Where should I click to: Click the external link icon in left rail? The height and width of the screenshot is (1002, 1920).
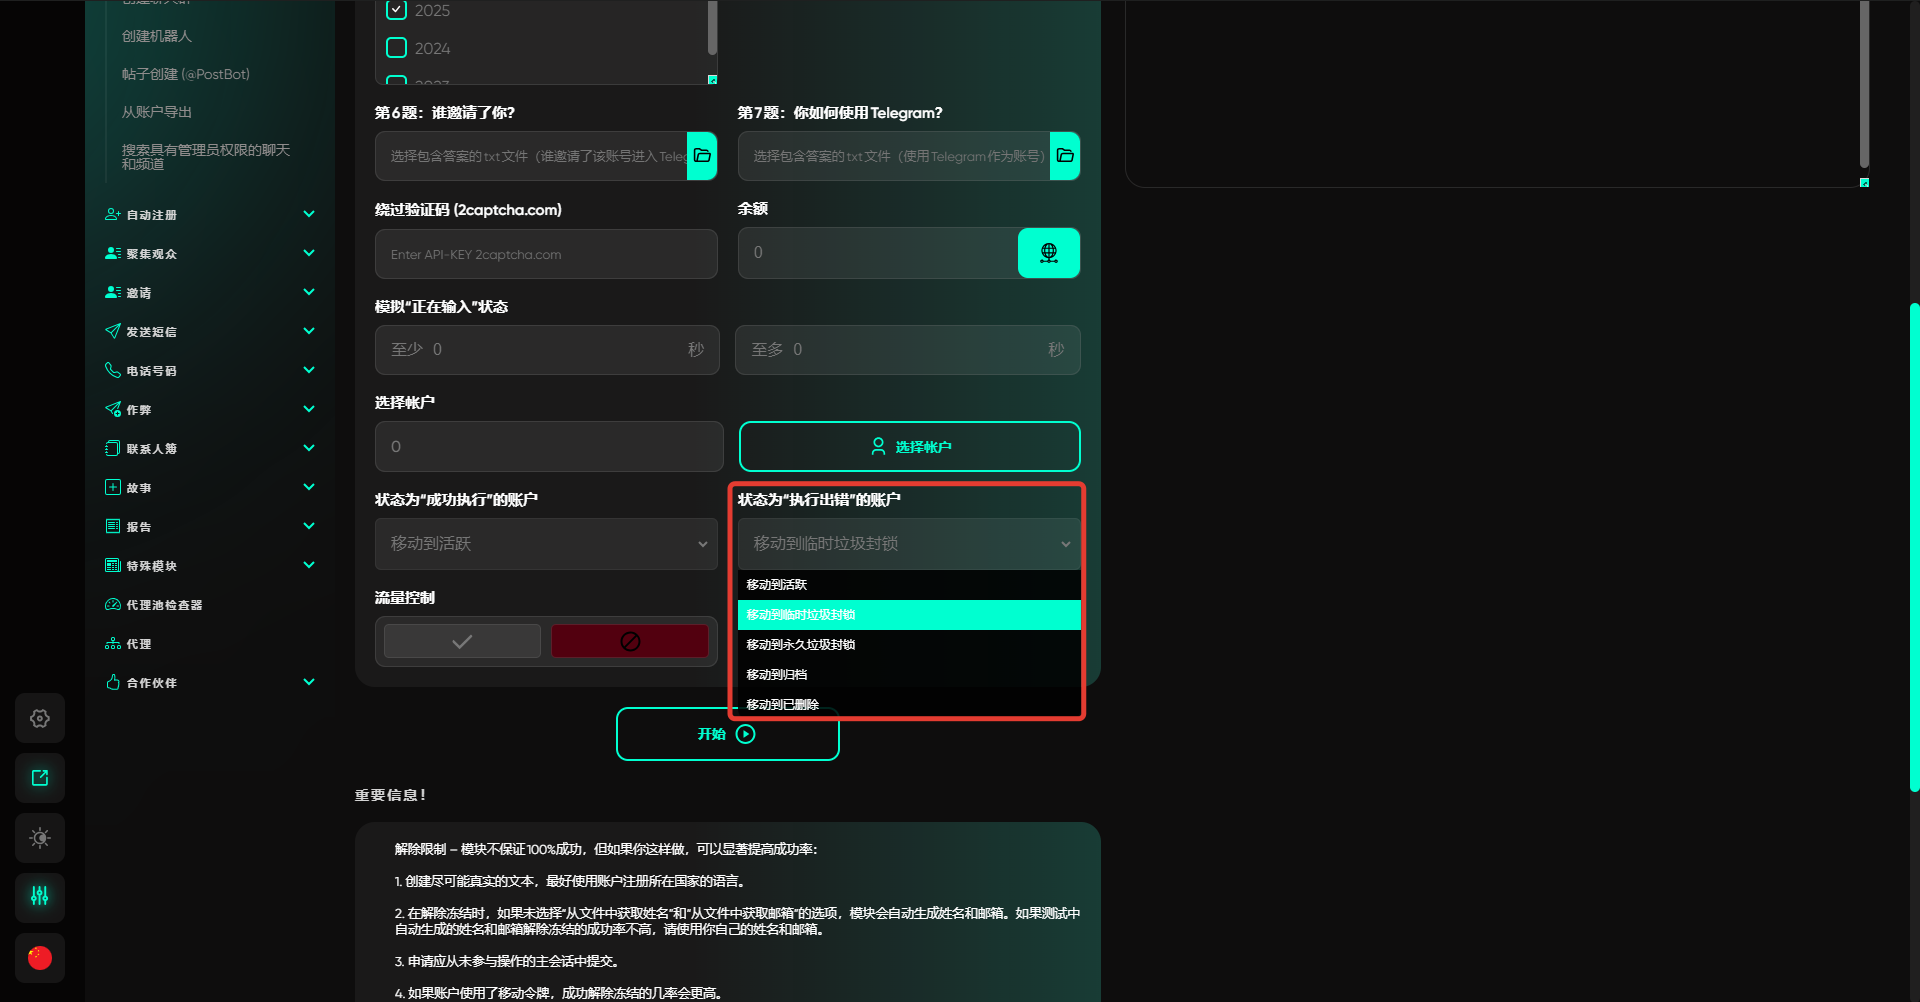40,778
